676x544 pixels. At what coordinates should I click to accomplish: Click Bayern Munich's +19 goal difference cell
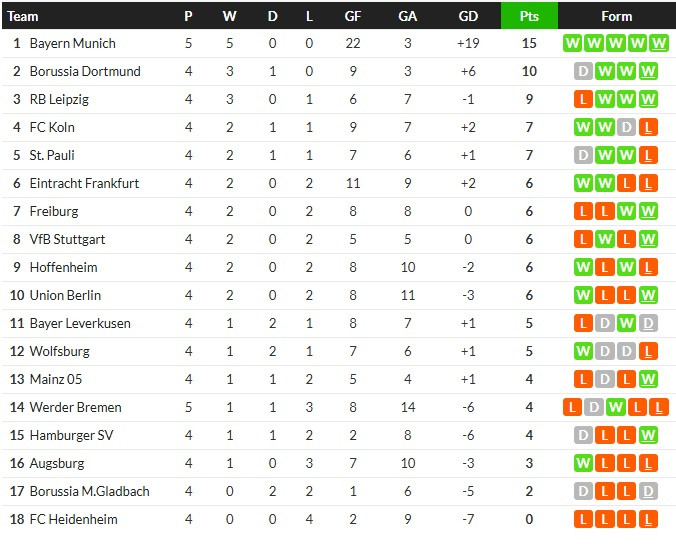point(468,43)
